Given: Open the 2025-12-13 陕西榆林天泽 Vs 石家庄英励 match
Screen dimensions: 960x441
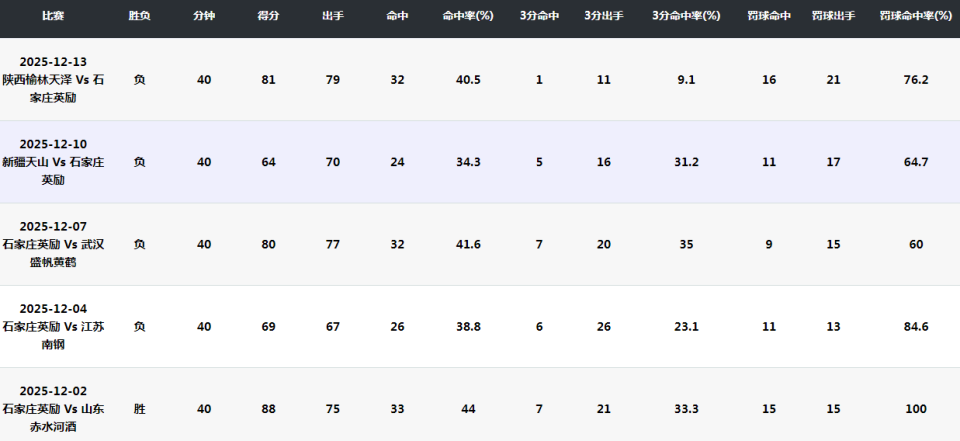Looking at the screenshot, I should tap(53, 80).
